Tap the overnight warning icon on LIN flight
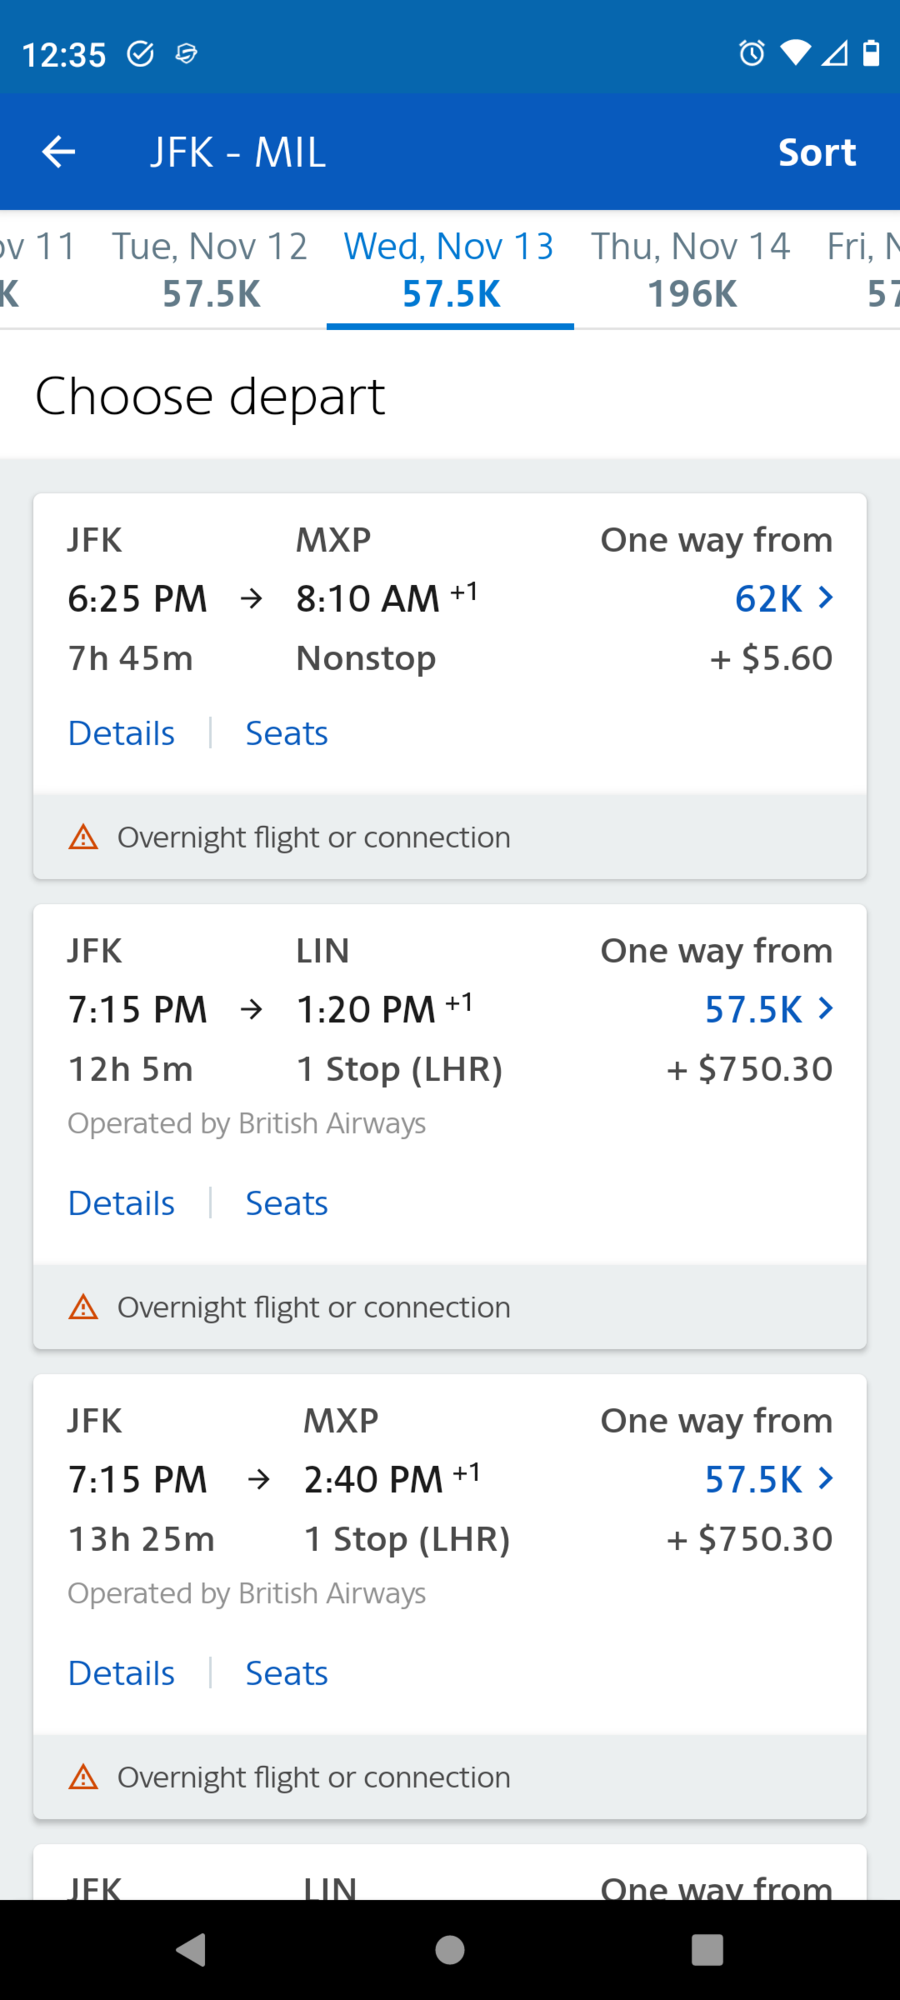 click(83, 1307)
